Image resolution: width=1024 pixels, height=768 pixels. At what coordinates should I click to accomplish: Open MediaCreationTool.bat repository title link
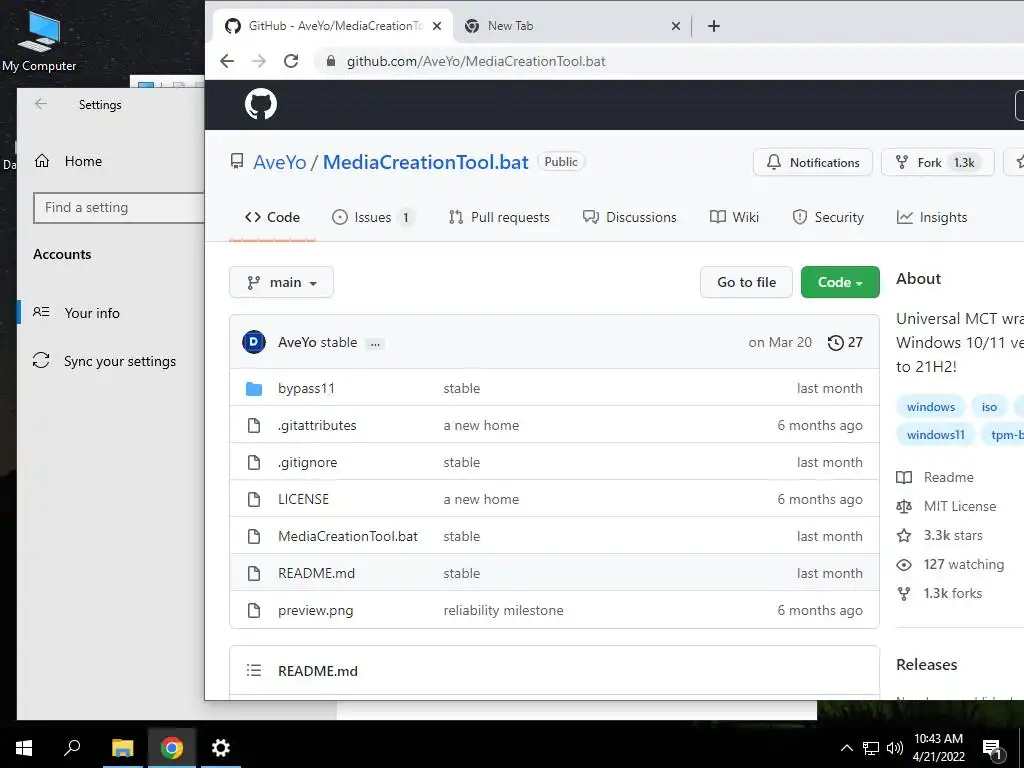tap(425, 162)
